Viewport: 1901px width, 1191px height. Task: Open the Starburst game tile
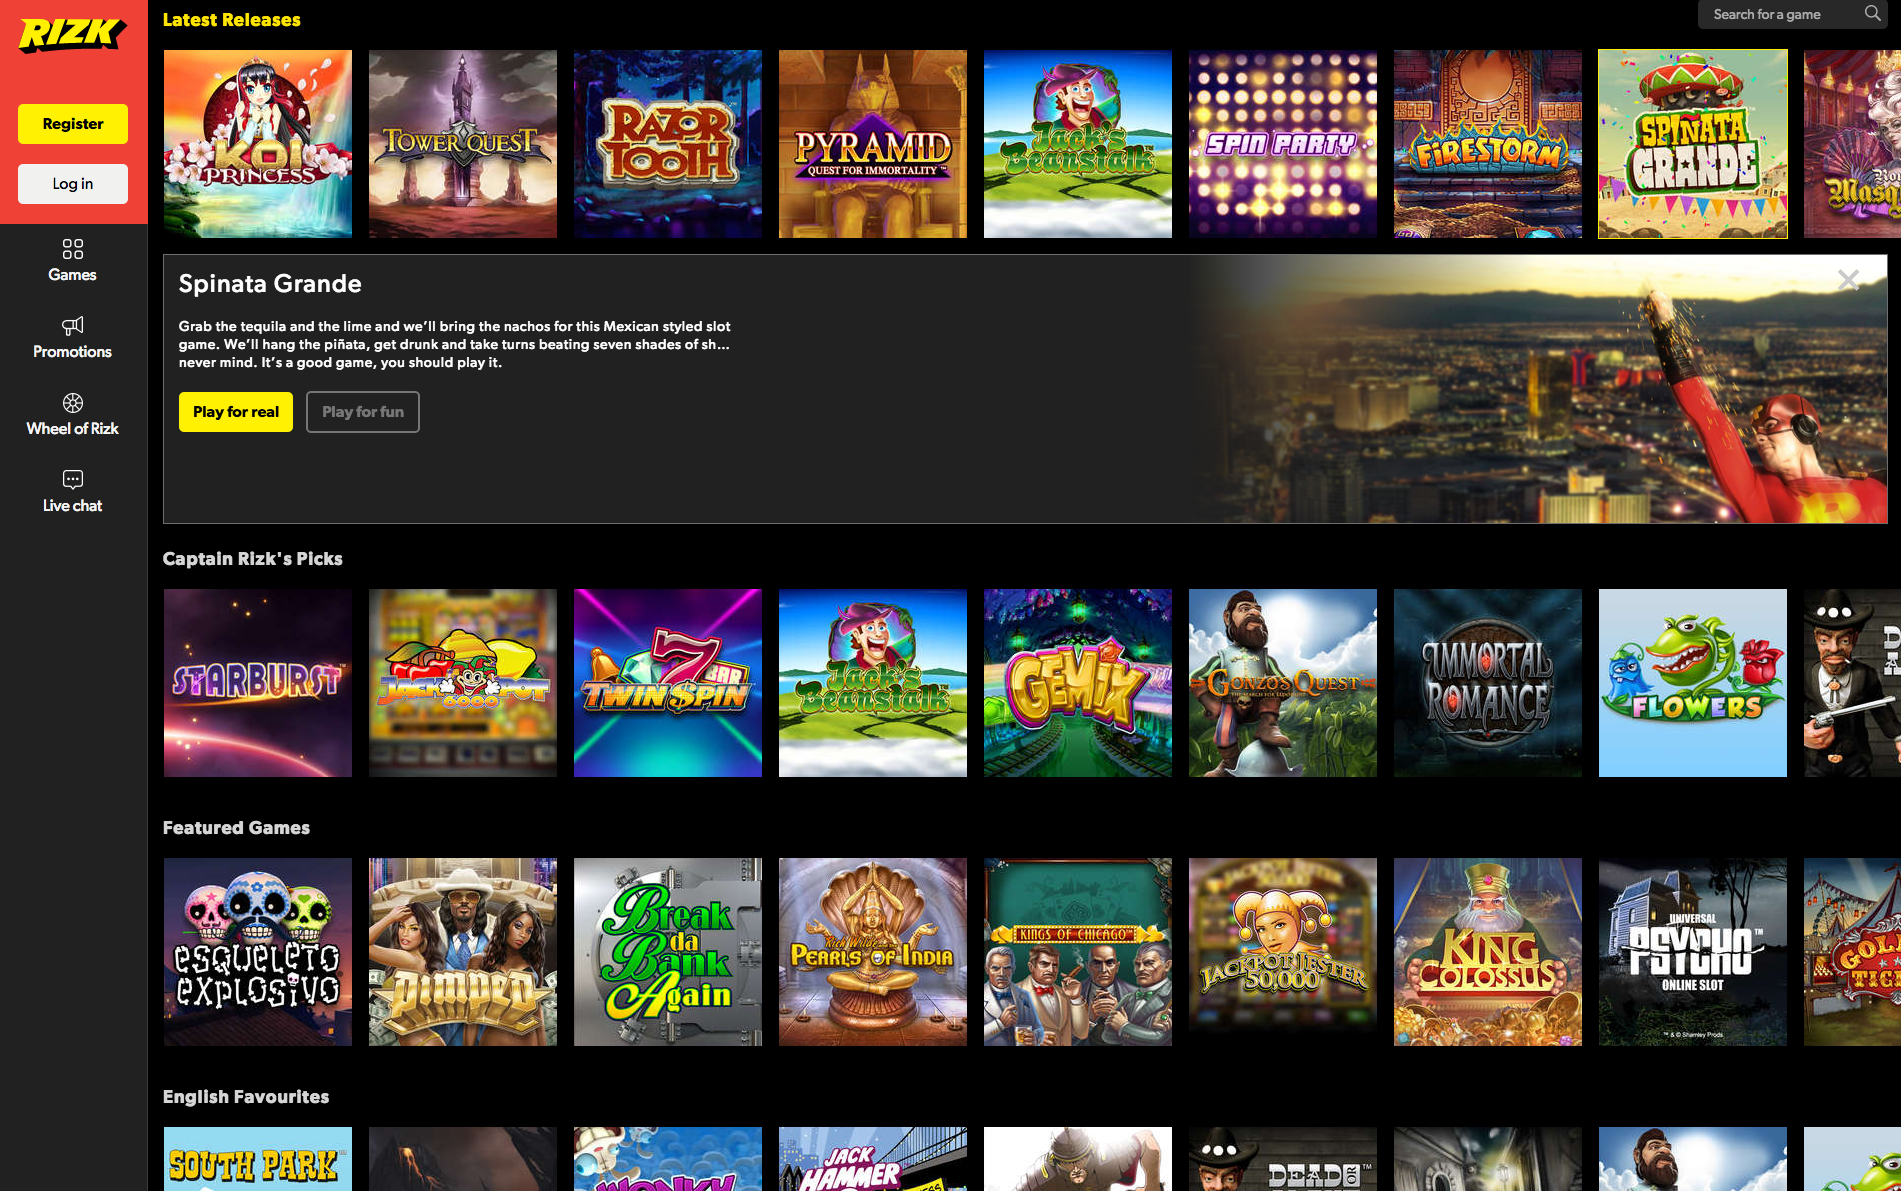click(258, 683)
